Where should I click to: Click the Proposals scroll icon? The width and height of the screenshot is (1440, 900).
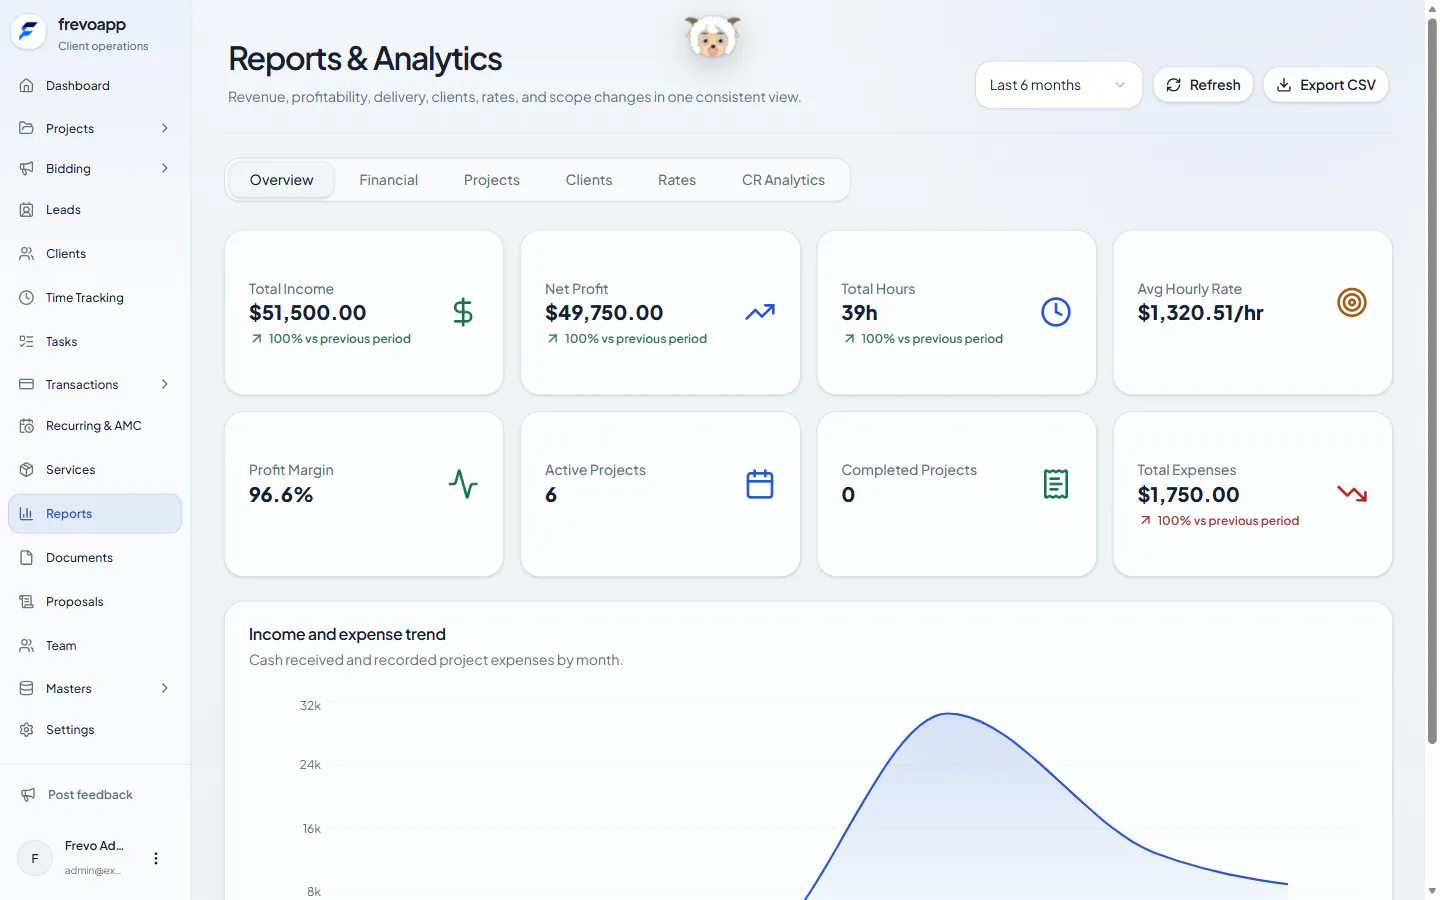(x=27, y=602)
